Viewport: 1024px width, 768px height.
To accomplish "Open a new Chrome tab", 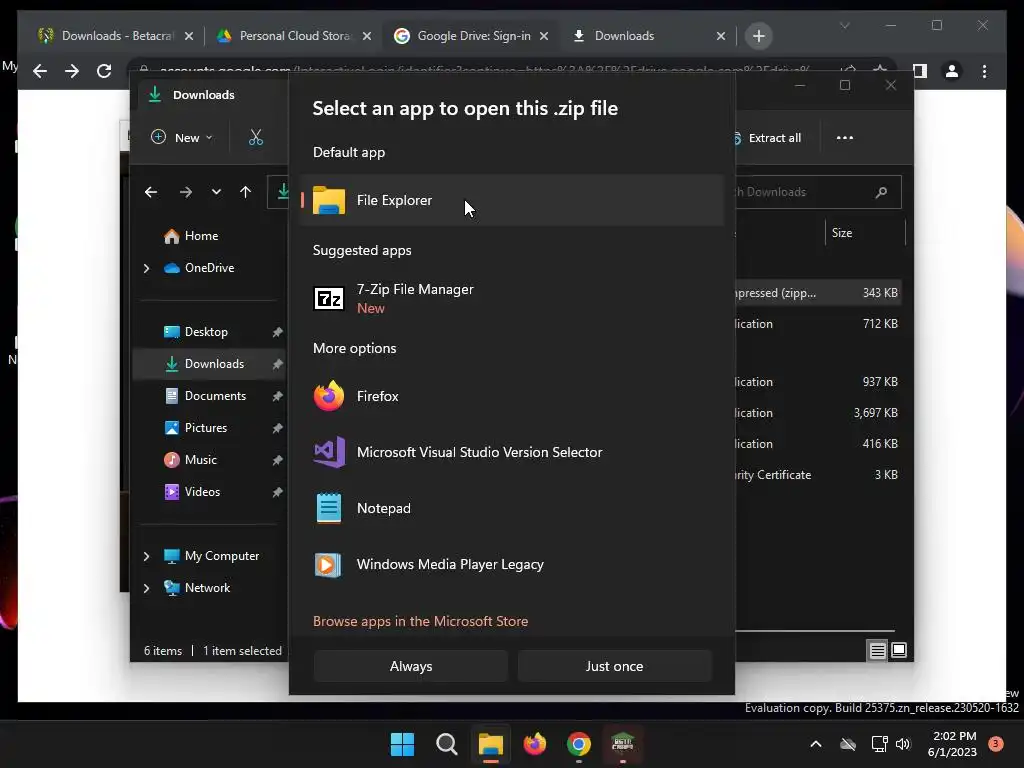I will (x=758, y=36).
